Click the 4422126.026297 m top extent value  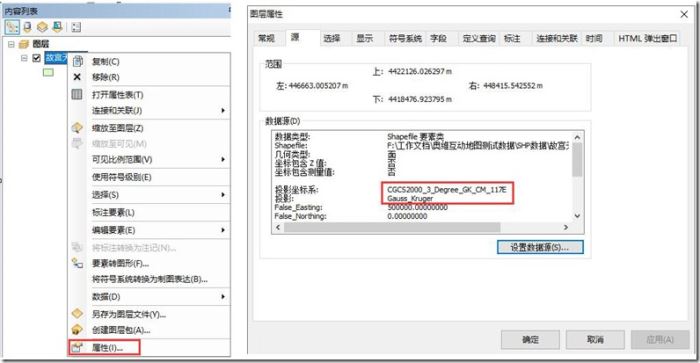420,71
